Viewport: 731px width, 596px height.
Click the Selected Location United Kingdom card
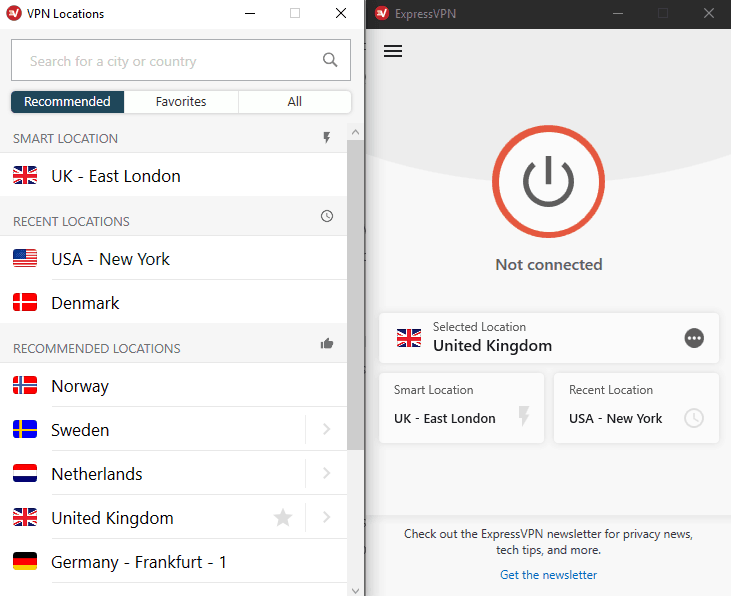click(x=549, y=338)
